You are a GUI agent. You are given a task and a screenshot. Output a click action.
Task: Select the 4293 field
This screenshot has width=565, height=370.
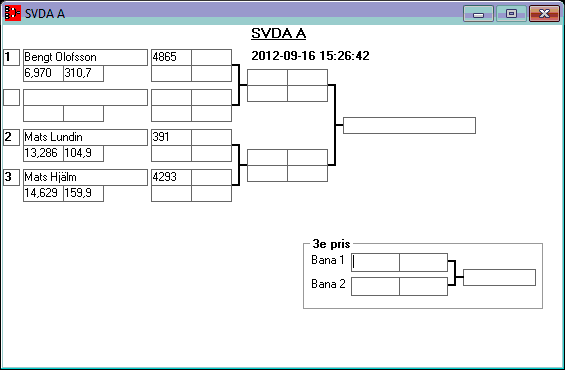[x=171, y=177]
